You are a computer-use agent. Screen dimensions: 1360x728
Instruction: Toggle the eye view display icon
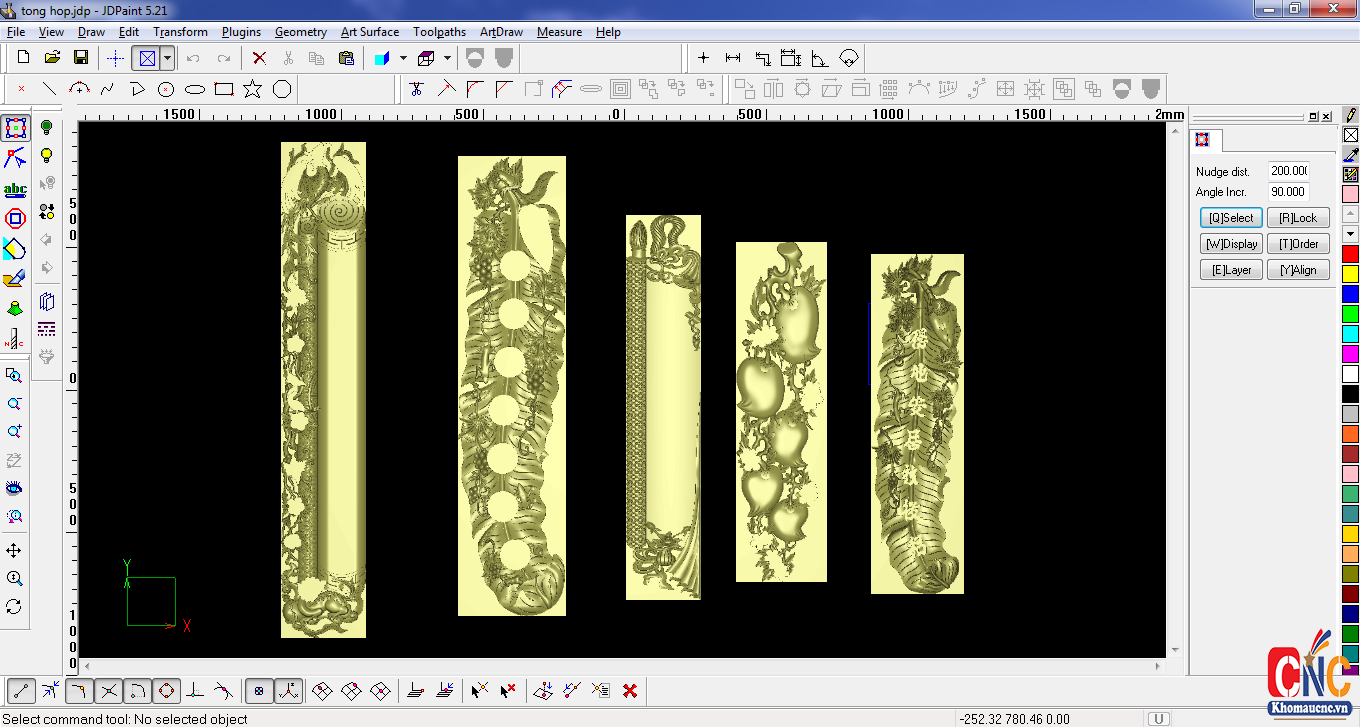14,488
